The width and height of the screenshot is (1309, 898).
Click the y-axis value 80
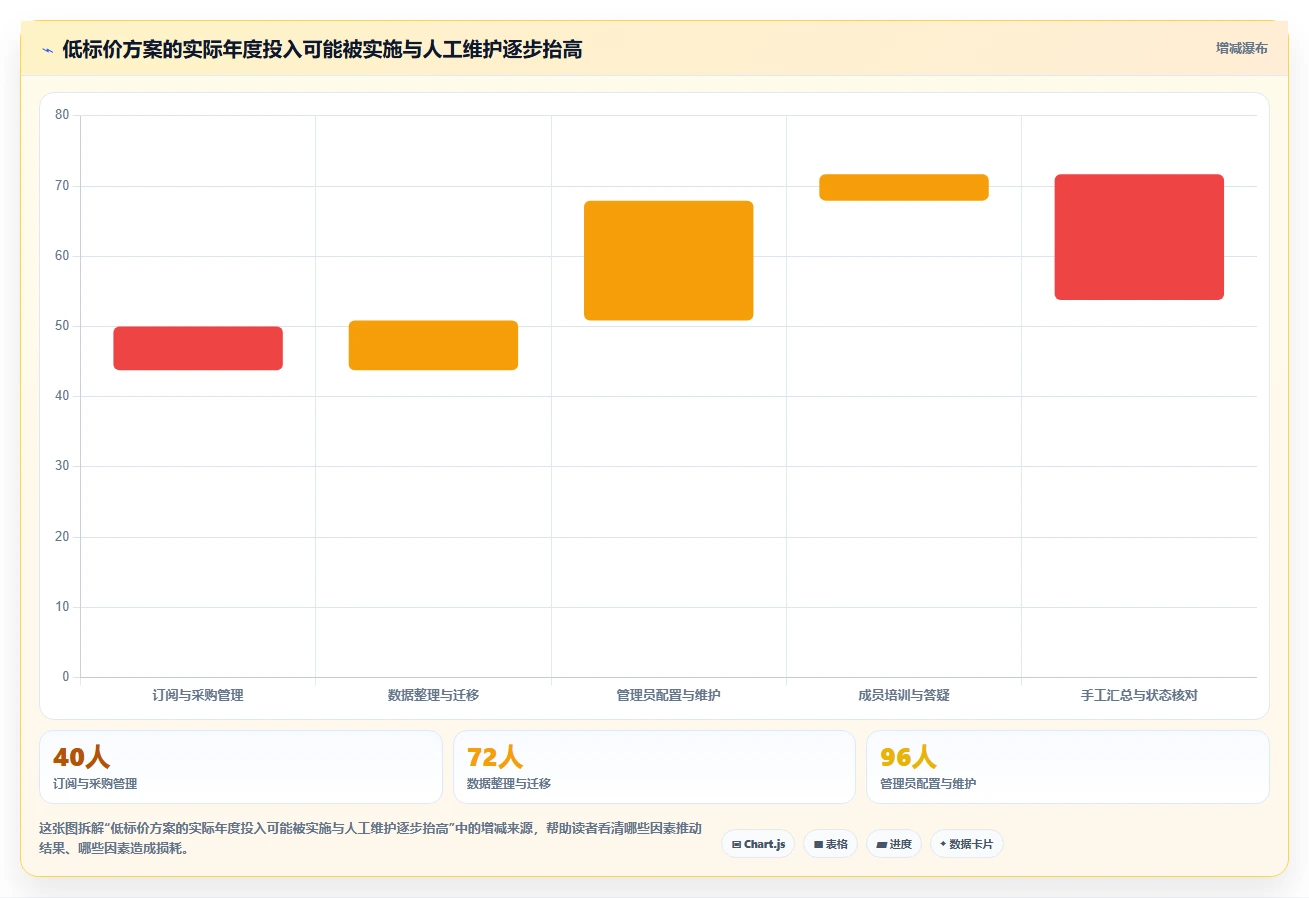point(62,115)
